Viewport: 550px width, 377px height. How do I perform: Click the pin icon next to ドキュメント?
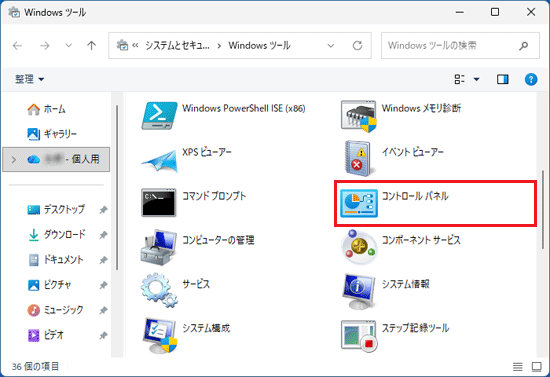103,260
